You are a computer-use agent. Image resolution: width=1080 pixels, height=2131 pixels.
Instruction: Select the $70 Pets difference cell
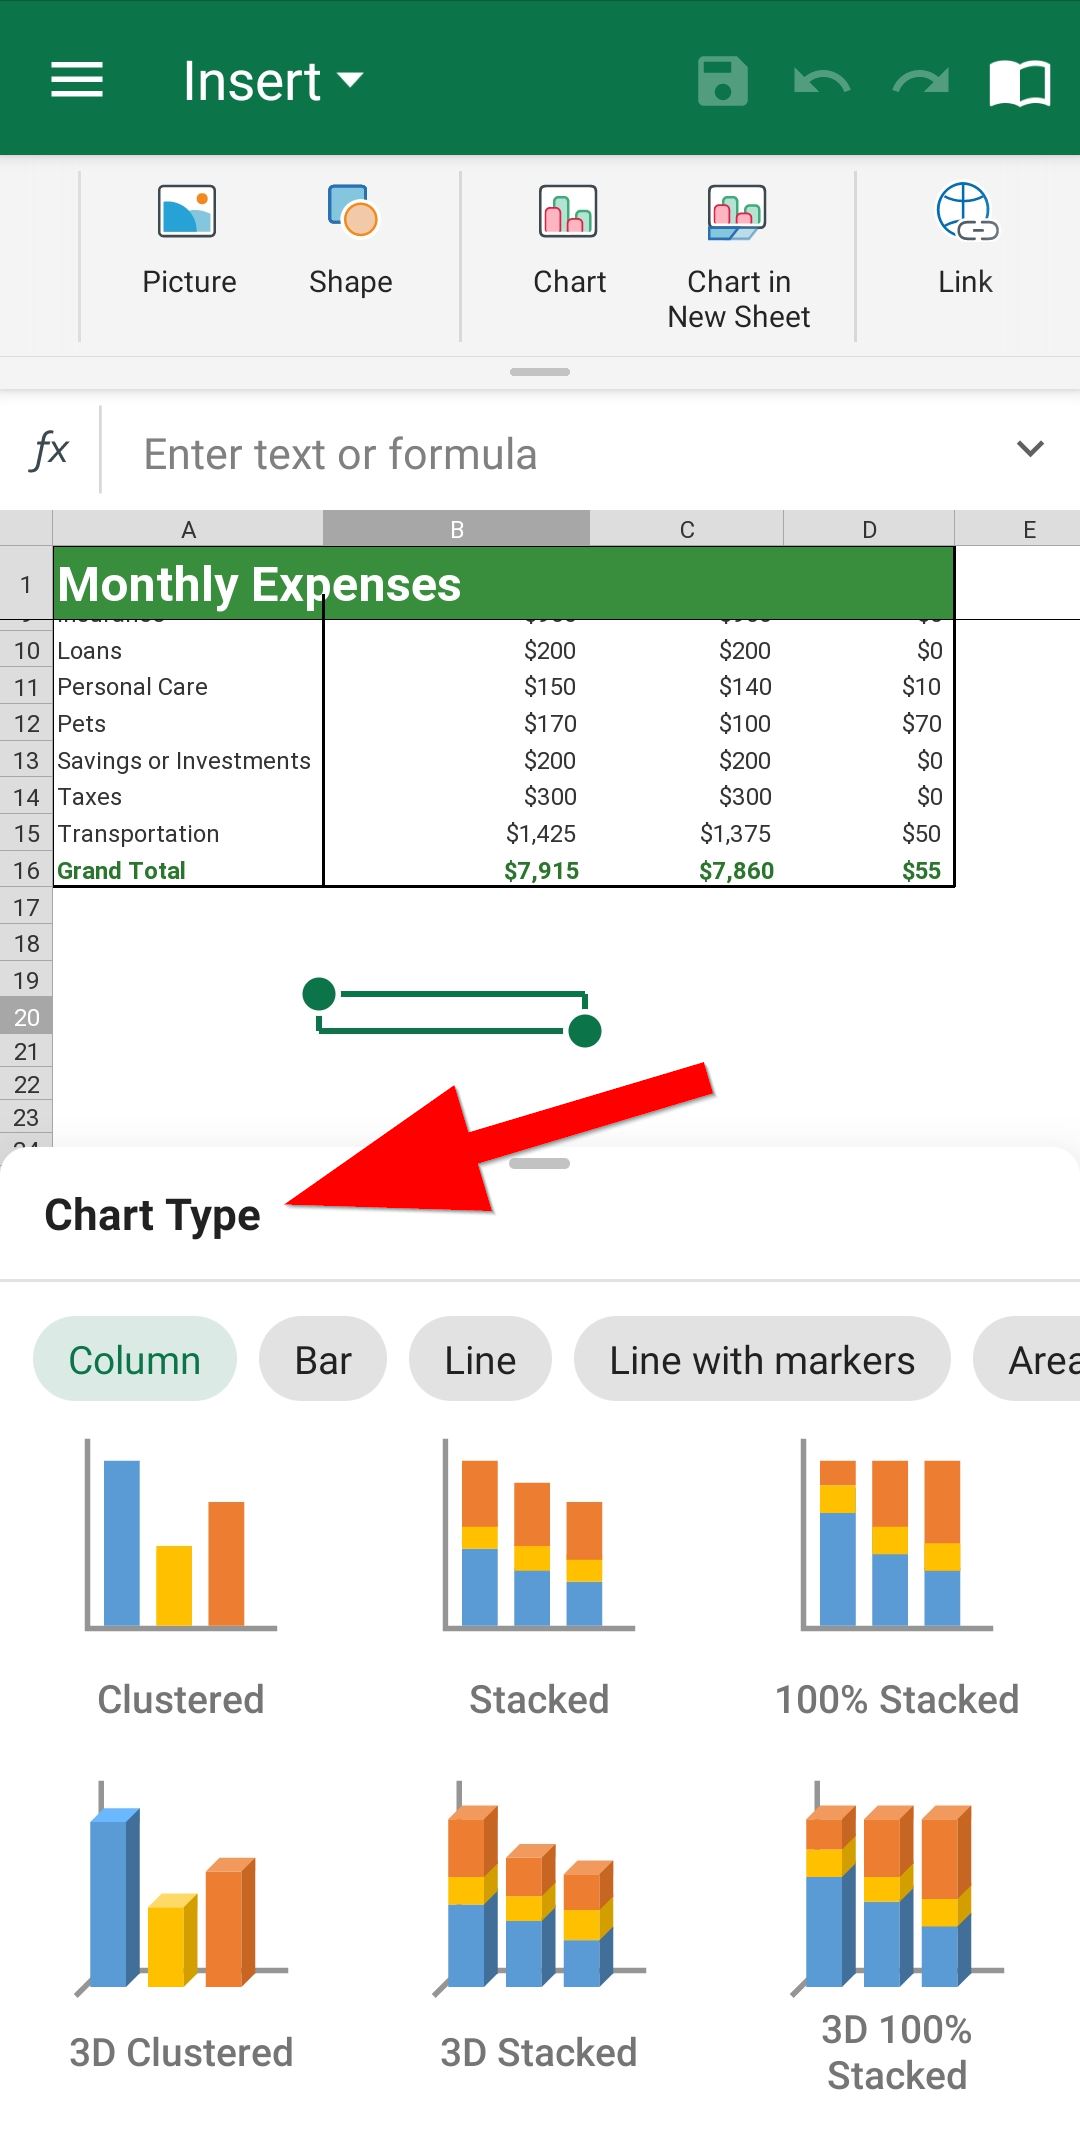click(870, 724)
